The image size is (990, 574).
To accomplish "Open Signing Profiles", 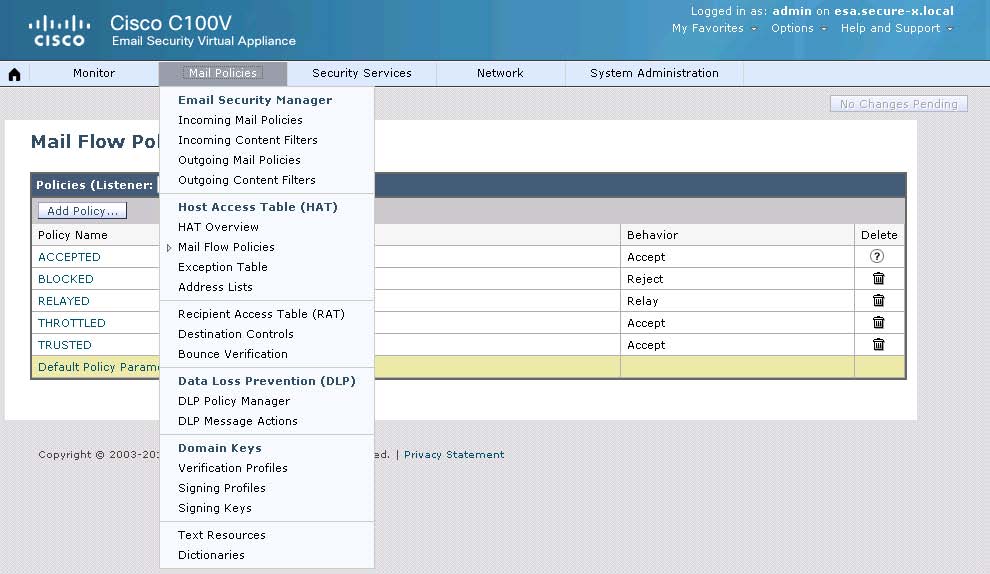I will click(x=222, y=488).
